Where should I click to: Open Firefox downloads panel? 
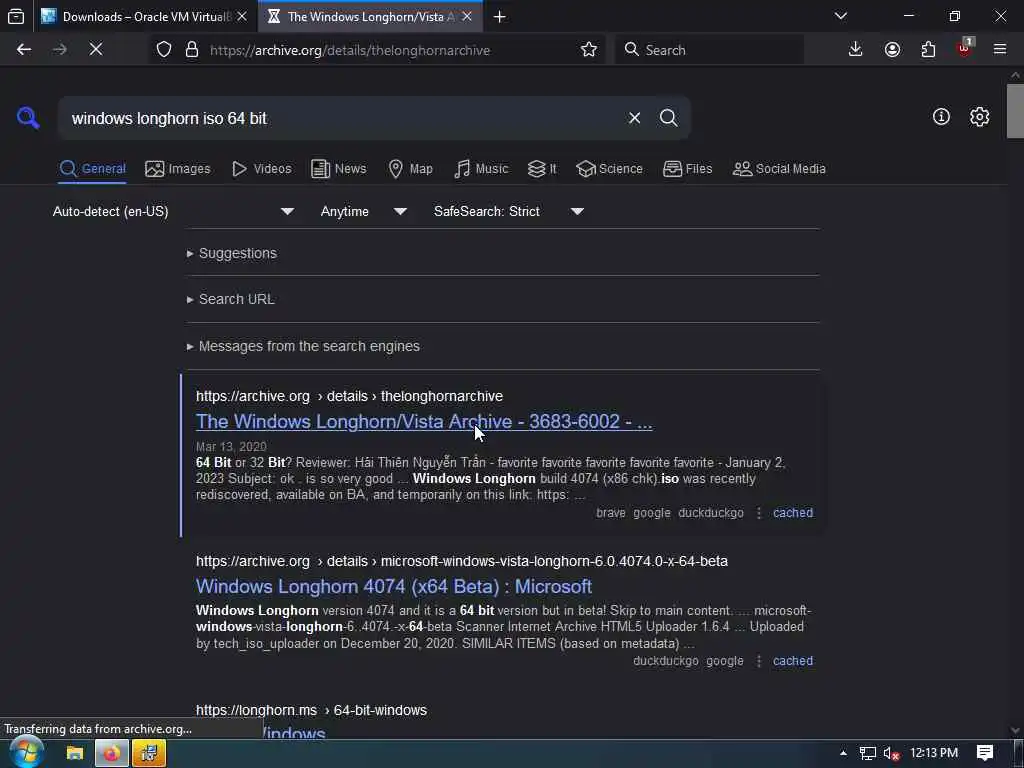click(855, 50)
